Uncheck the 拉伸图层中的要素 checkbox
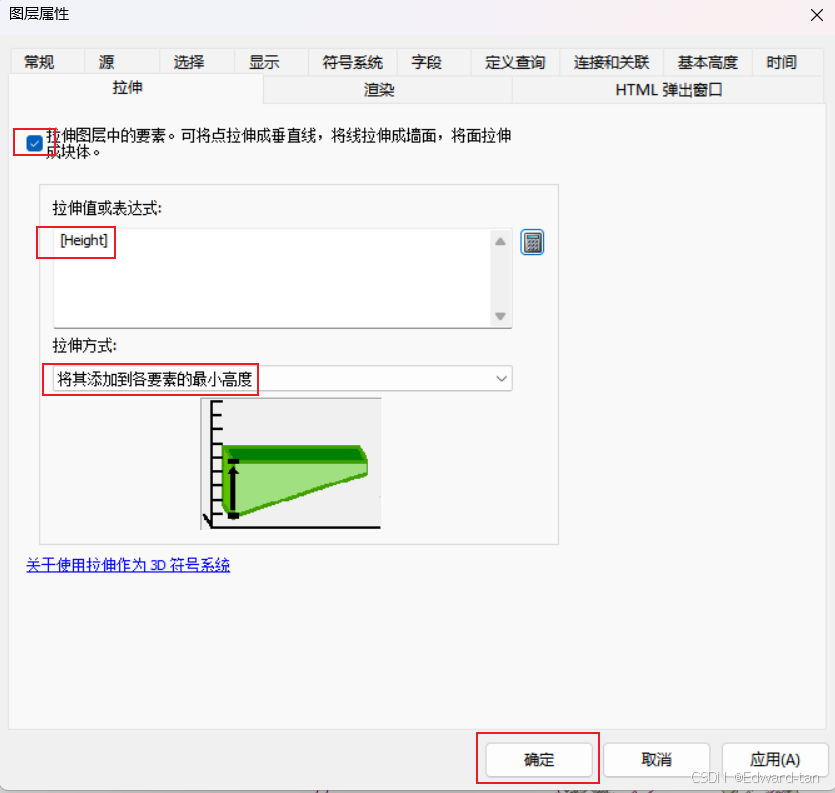The width and height of the screenshot is (835, 793). click(35, 143)
